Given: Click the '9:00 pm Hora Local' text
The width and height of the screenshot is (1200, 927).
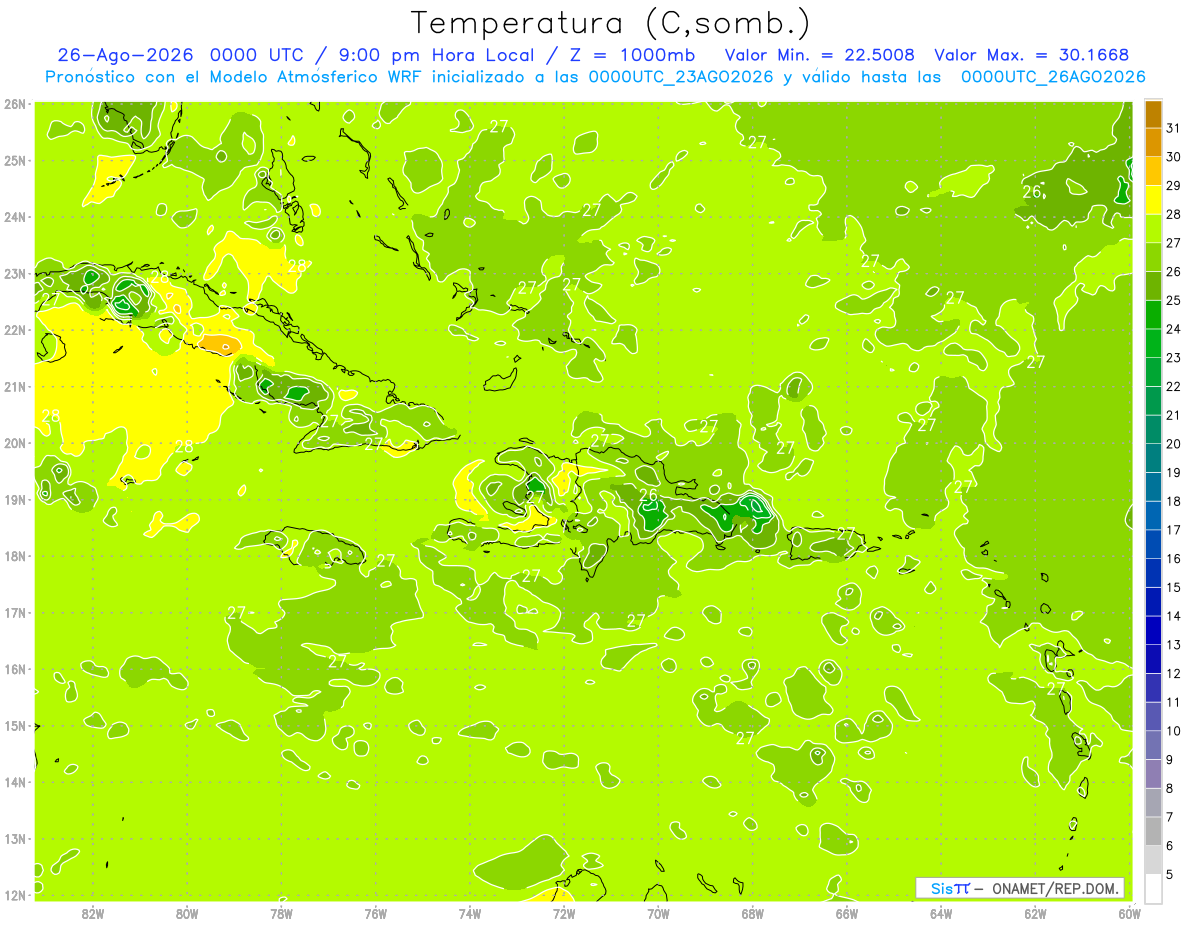Looking at the screenshot, I should [435, 55].
